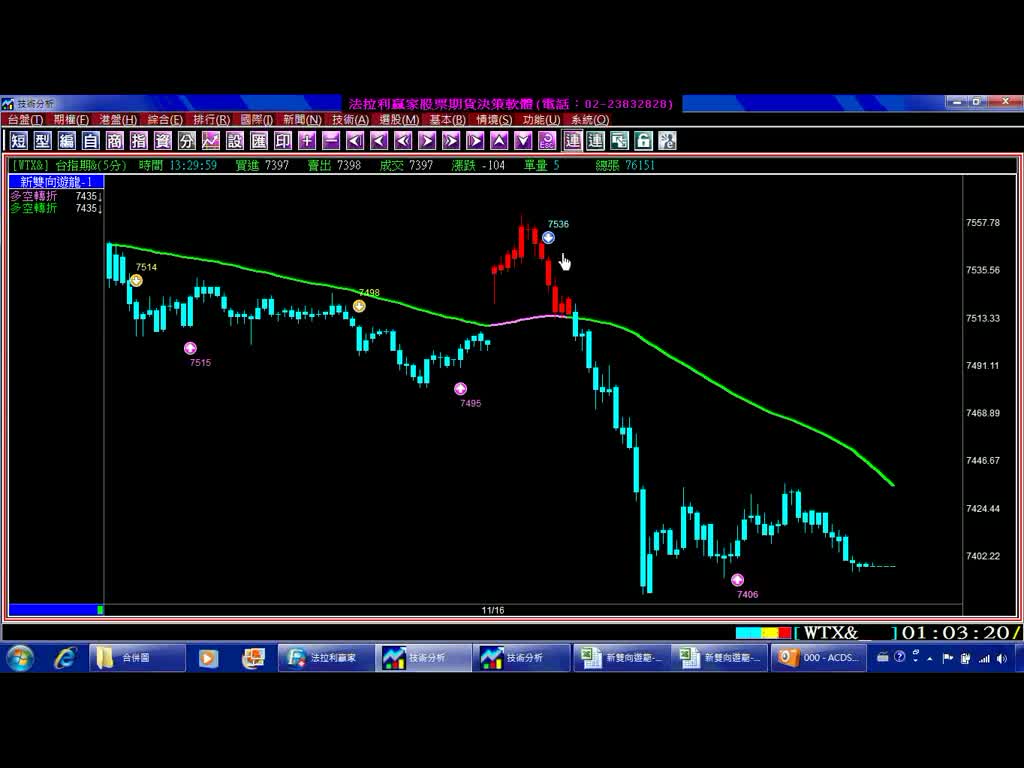Click the yellow signal marker at 7514

coord(136,280)
